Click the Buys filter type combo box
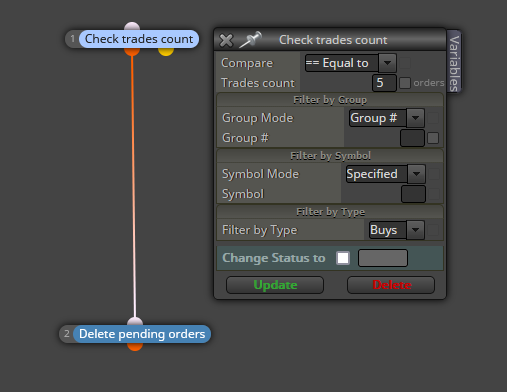This screenshot has height=392, width=507. pyautogui.click(x=388, y=230)
